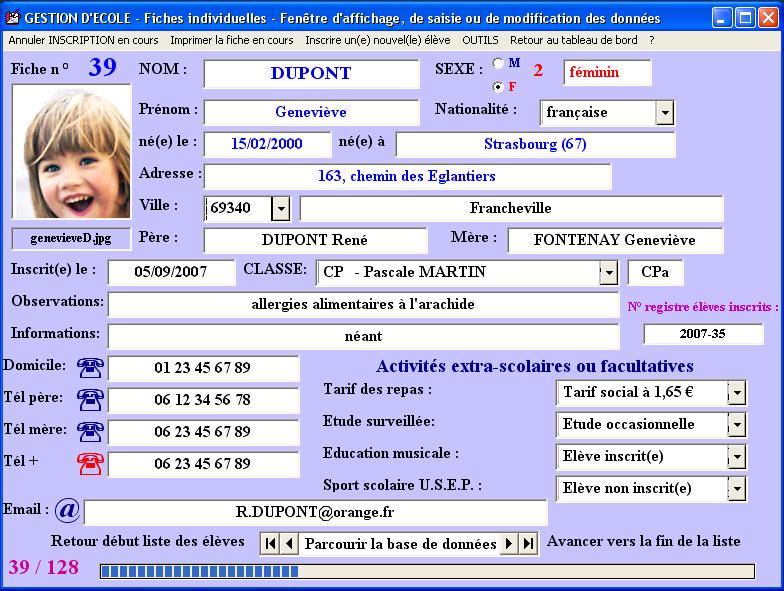Expand the Education musicale dropdown
The image size is (784, 591).
coord(737,456)
